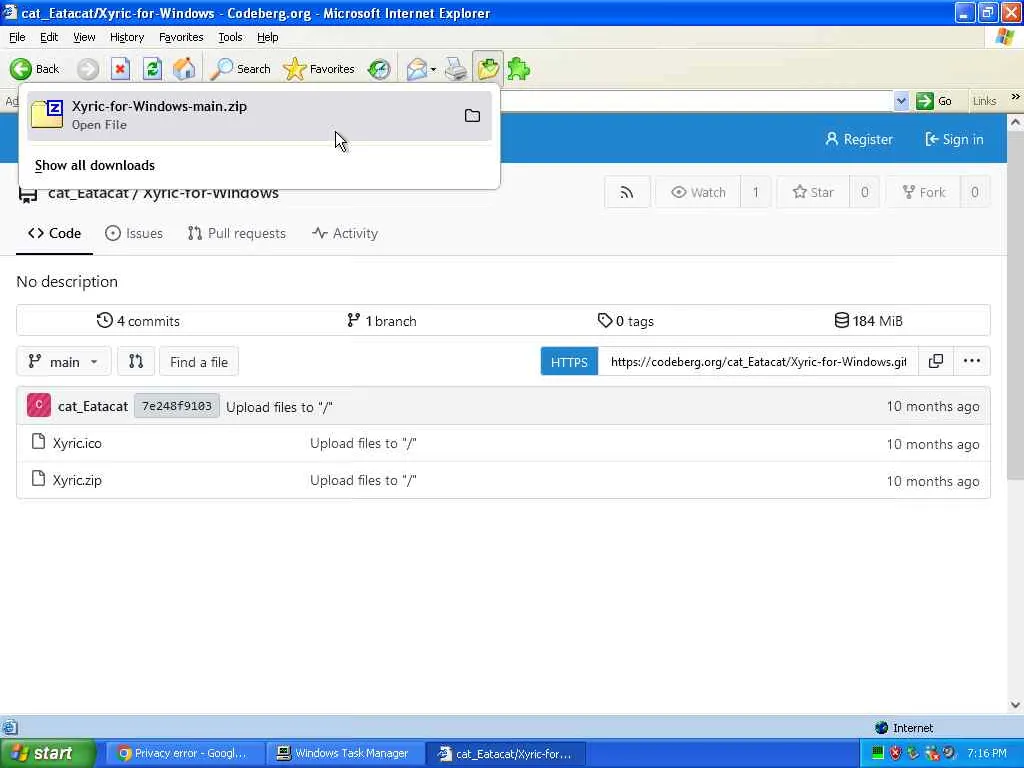1024x768 pixels.
Task: Click the green Go button
Action: tap(934, 101)
